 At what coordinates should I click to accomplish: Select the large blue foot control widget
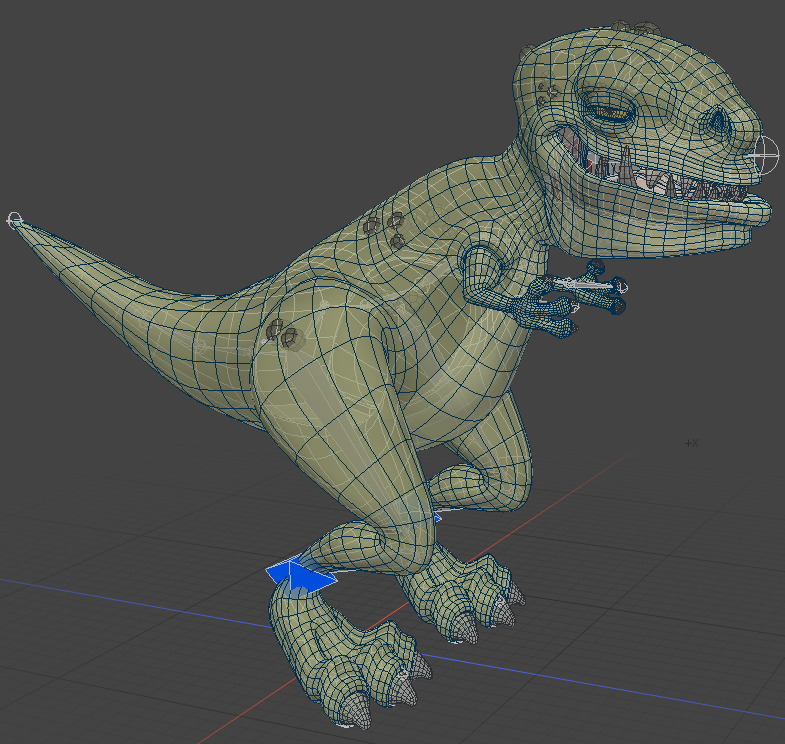tap(300, 575)
